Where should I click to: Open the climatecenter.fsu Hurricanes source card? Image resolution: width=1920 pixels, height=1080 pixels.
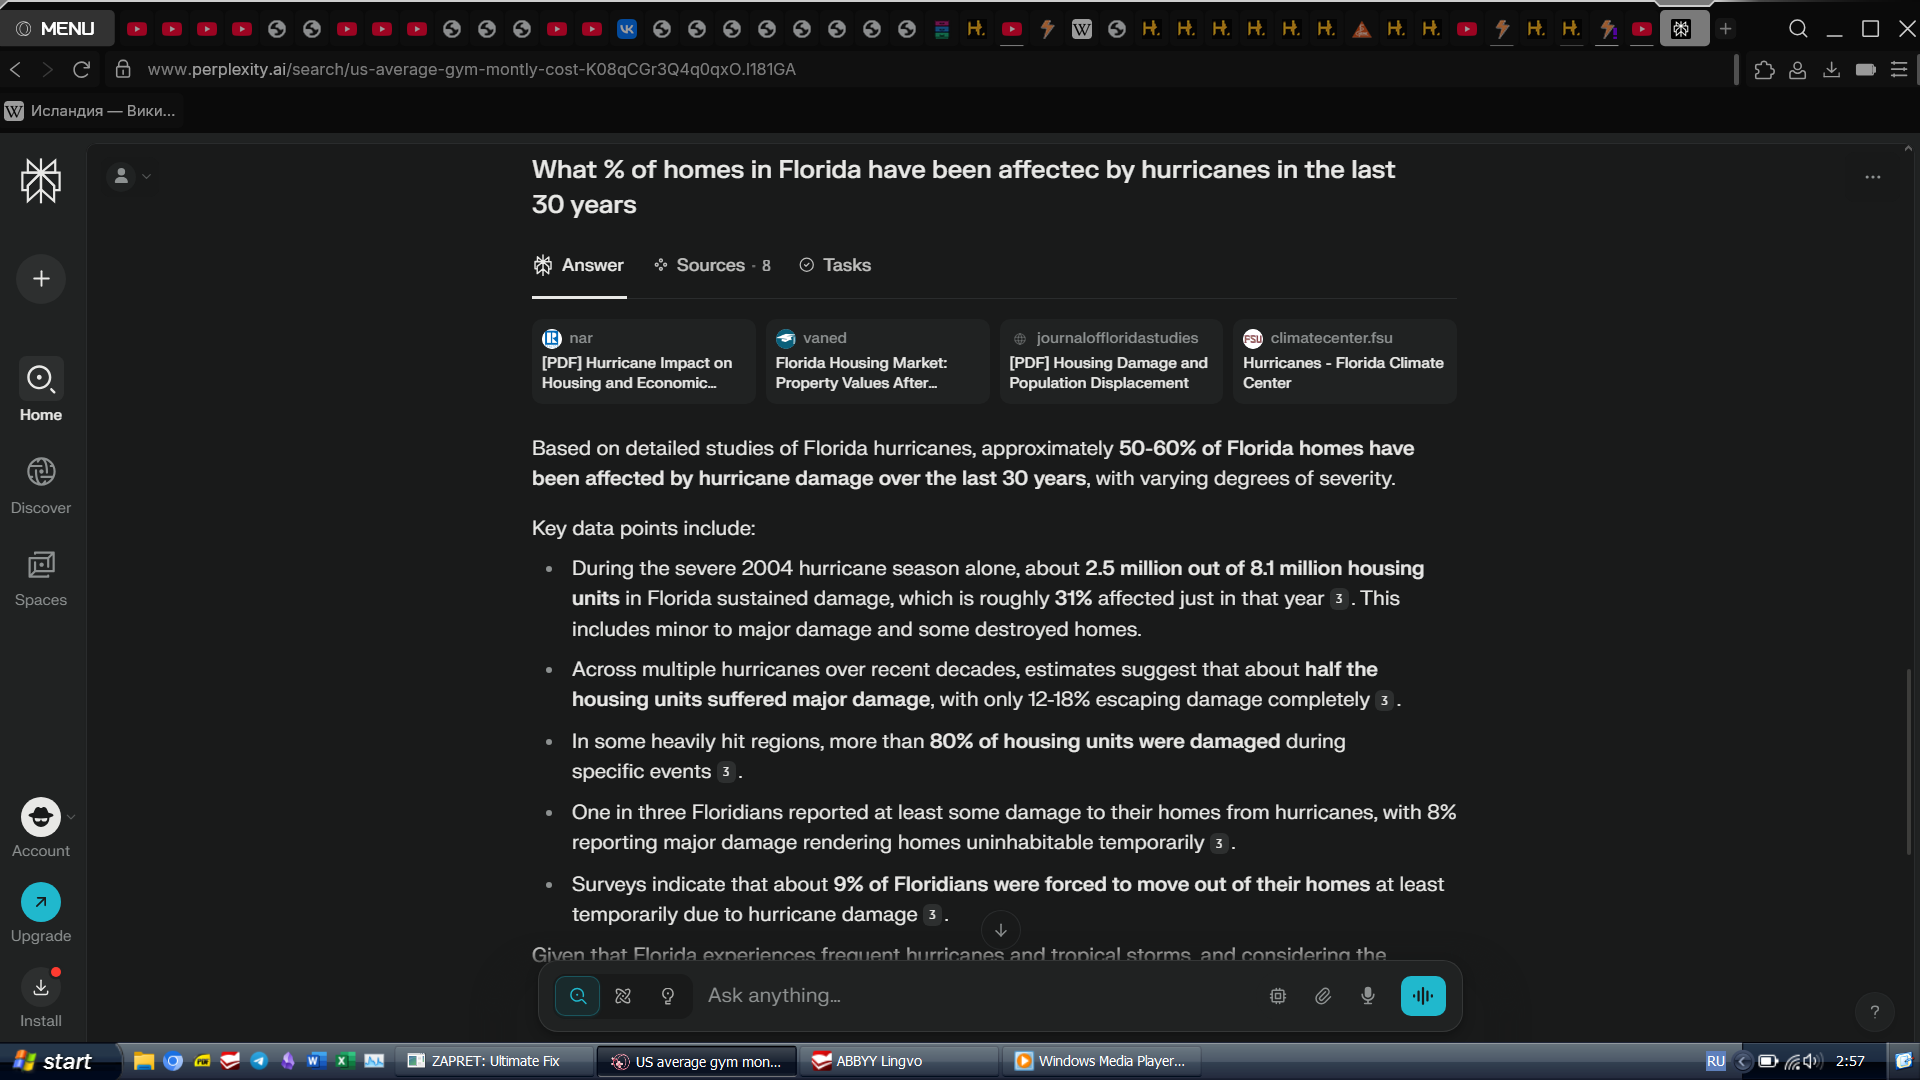[x=1343, y=361]
